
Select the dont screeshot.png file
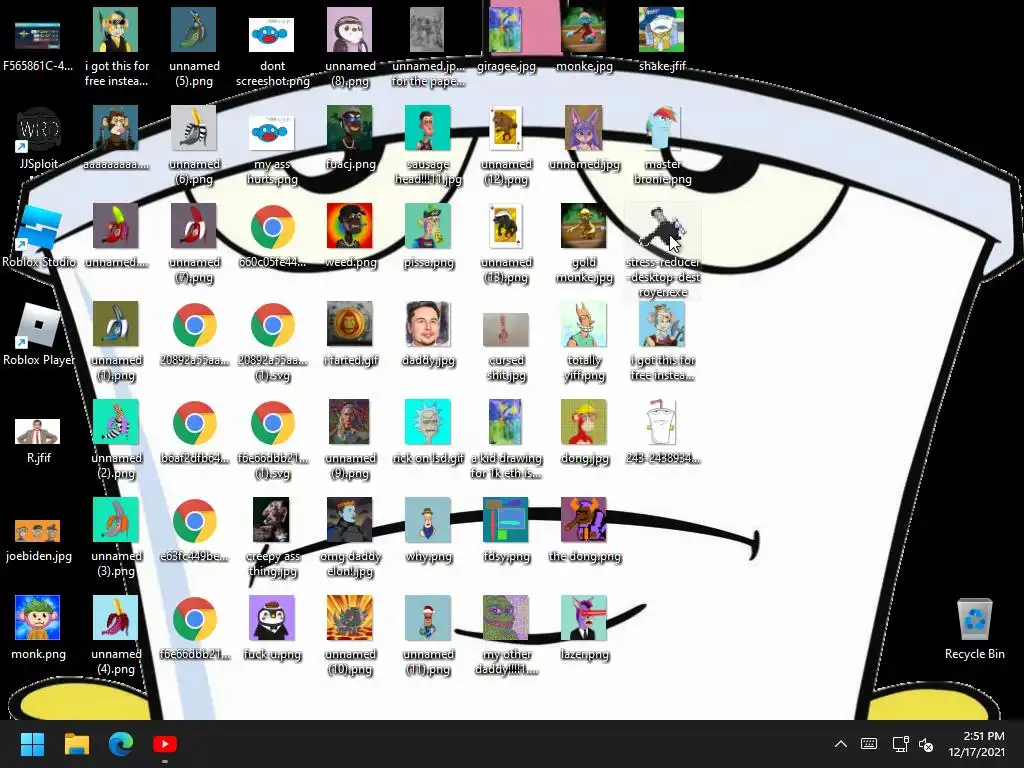(x=272, y=52)
